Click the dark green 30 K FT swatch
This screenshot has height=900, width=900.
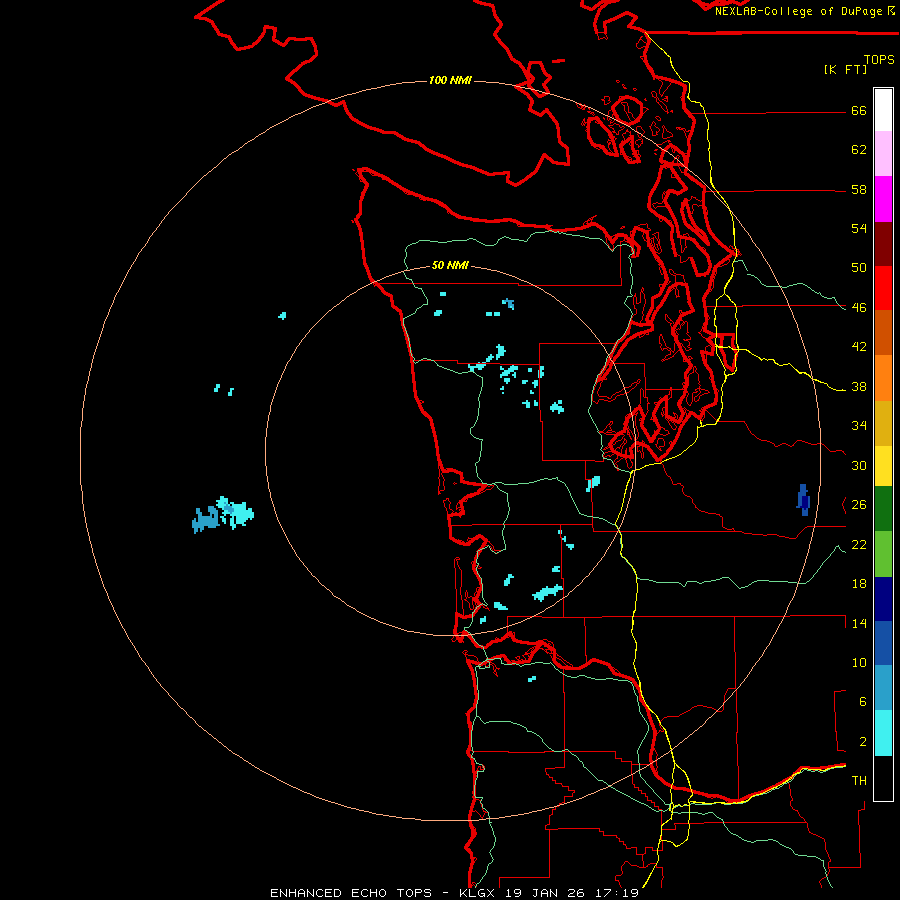[883, 509]
